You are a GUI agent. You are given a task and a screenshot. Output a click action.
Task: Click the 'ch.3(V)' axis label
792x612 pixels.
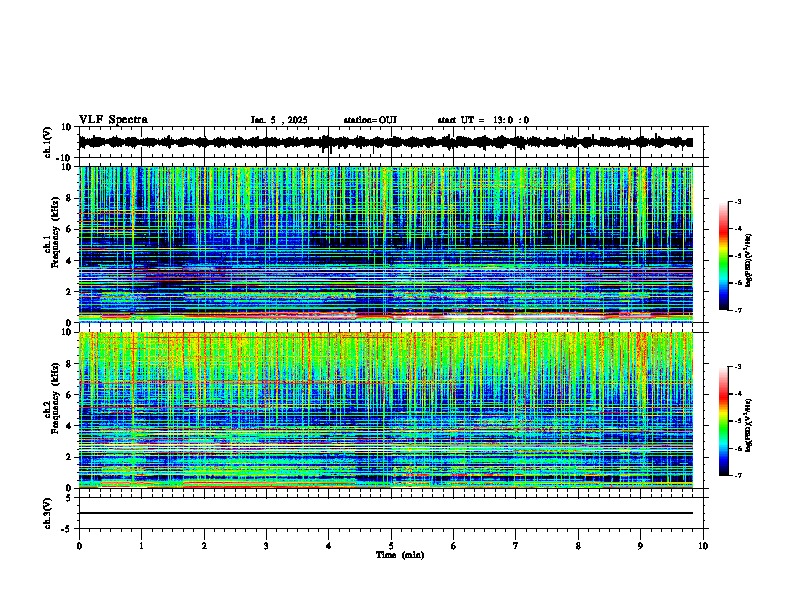point(48,513)
